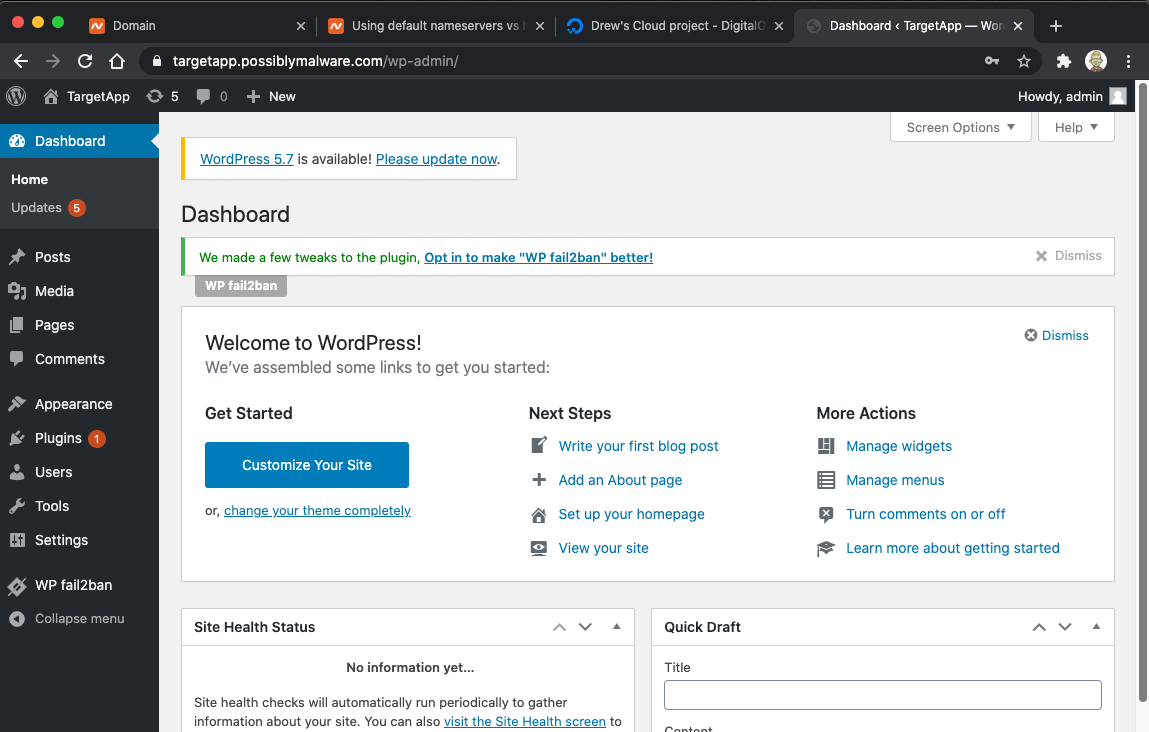This screenshot has height=732, width=1149.
Task: Open browser extensions puzzle icon
Action: coord(1063,61)
